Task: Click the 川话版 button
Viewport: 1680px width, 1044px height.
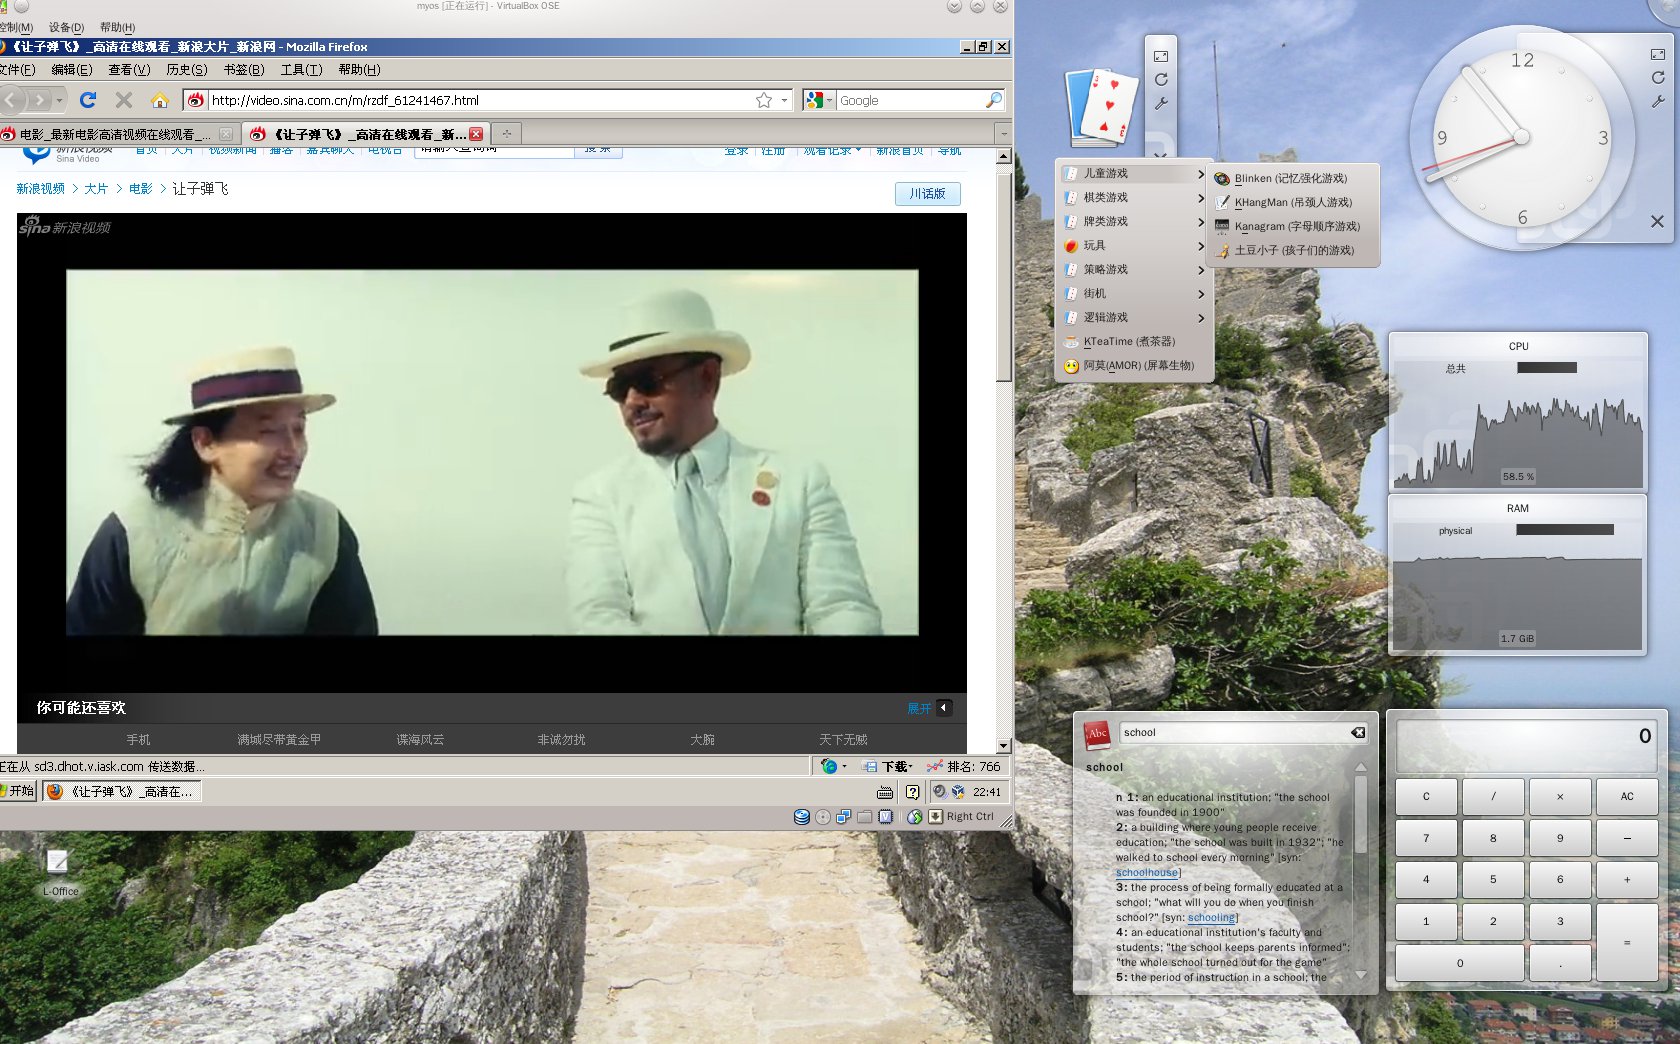Action: [x=928, y=194]
